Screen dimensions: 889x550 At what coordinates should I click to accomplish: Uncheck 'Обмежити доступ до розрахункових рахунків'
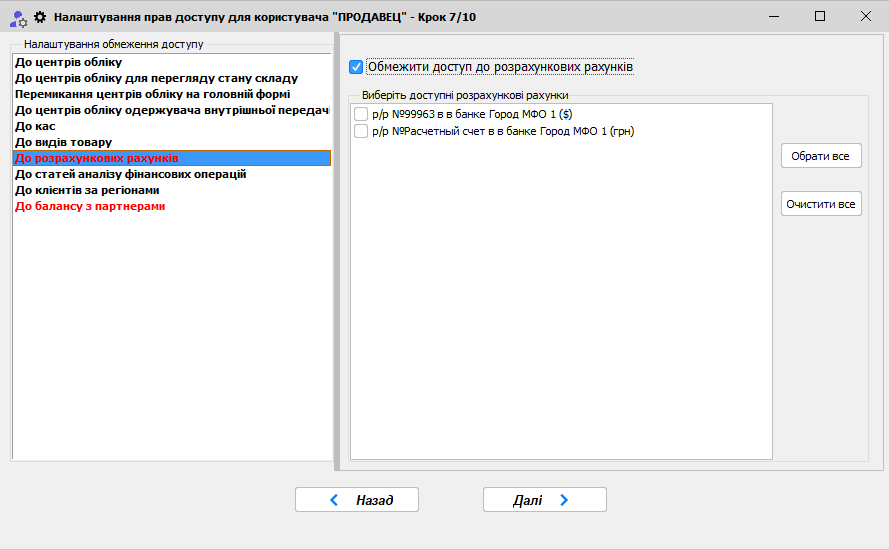(x=356, y=67)
